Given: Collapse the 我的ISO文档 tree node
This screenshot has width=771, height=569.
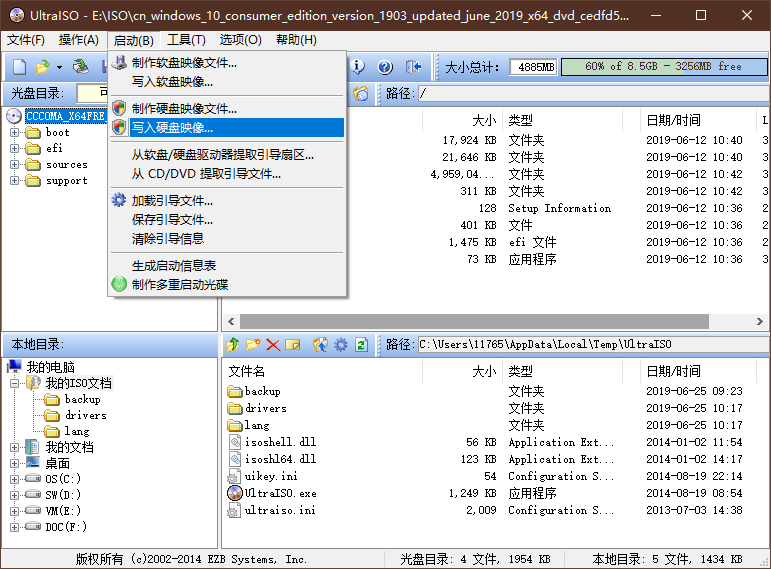Looking at the screenshot, I should tap(14, 383).
